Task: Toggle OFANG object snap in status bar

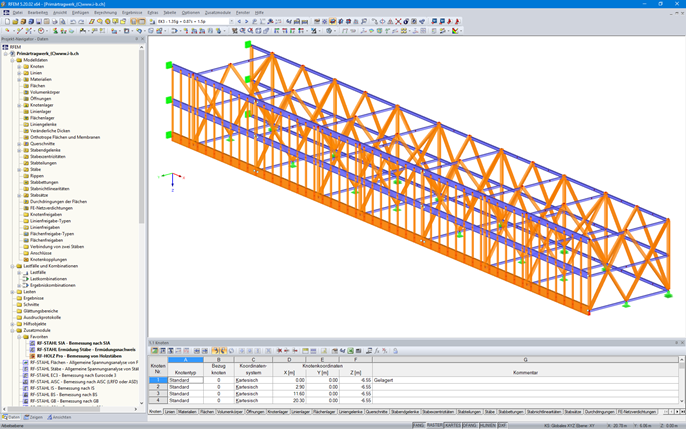Action: tap(470, 425)
